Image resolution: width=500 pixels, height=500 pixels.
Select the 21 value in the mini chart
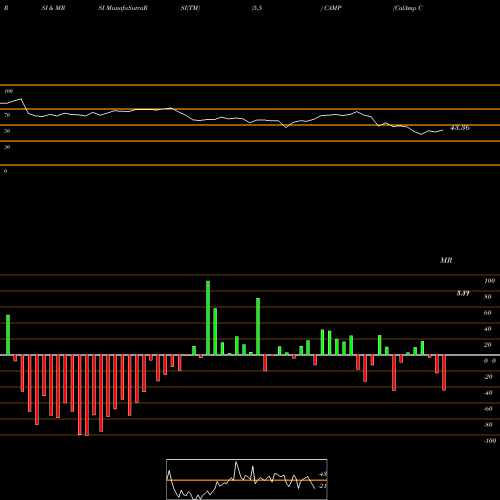point(323,486)
